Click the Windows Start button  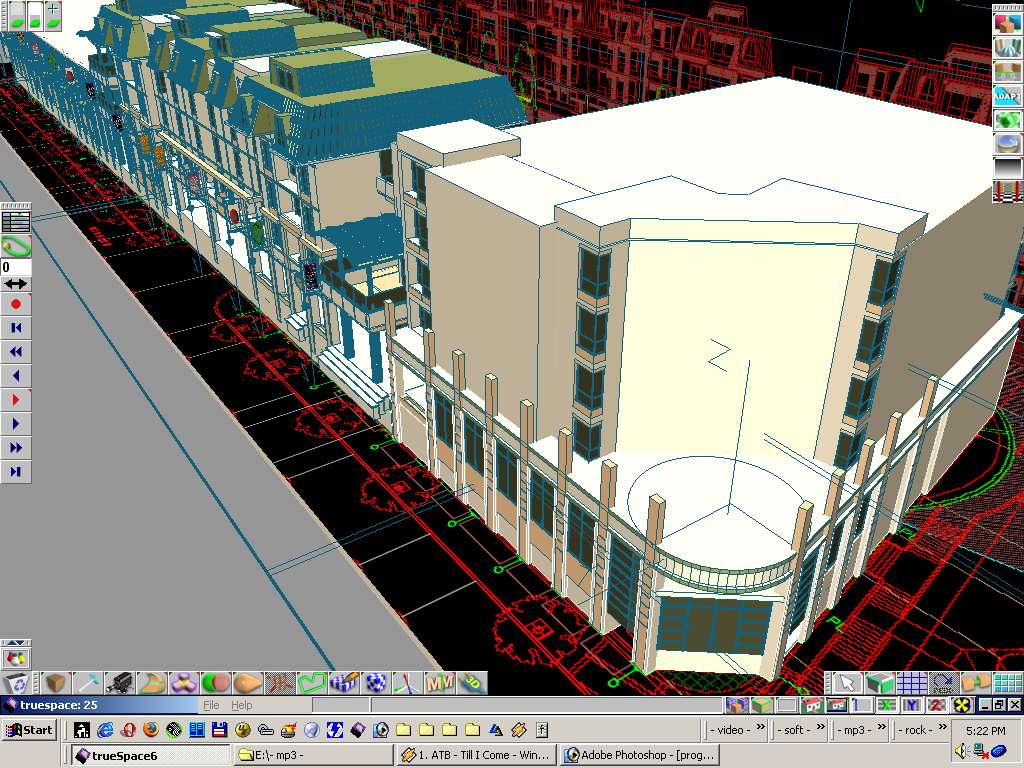click(29, 730)
